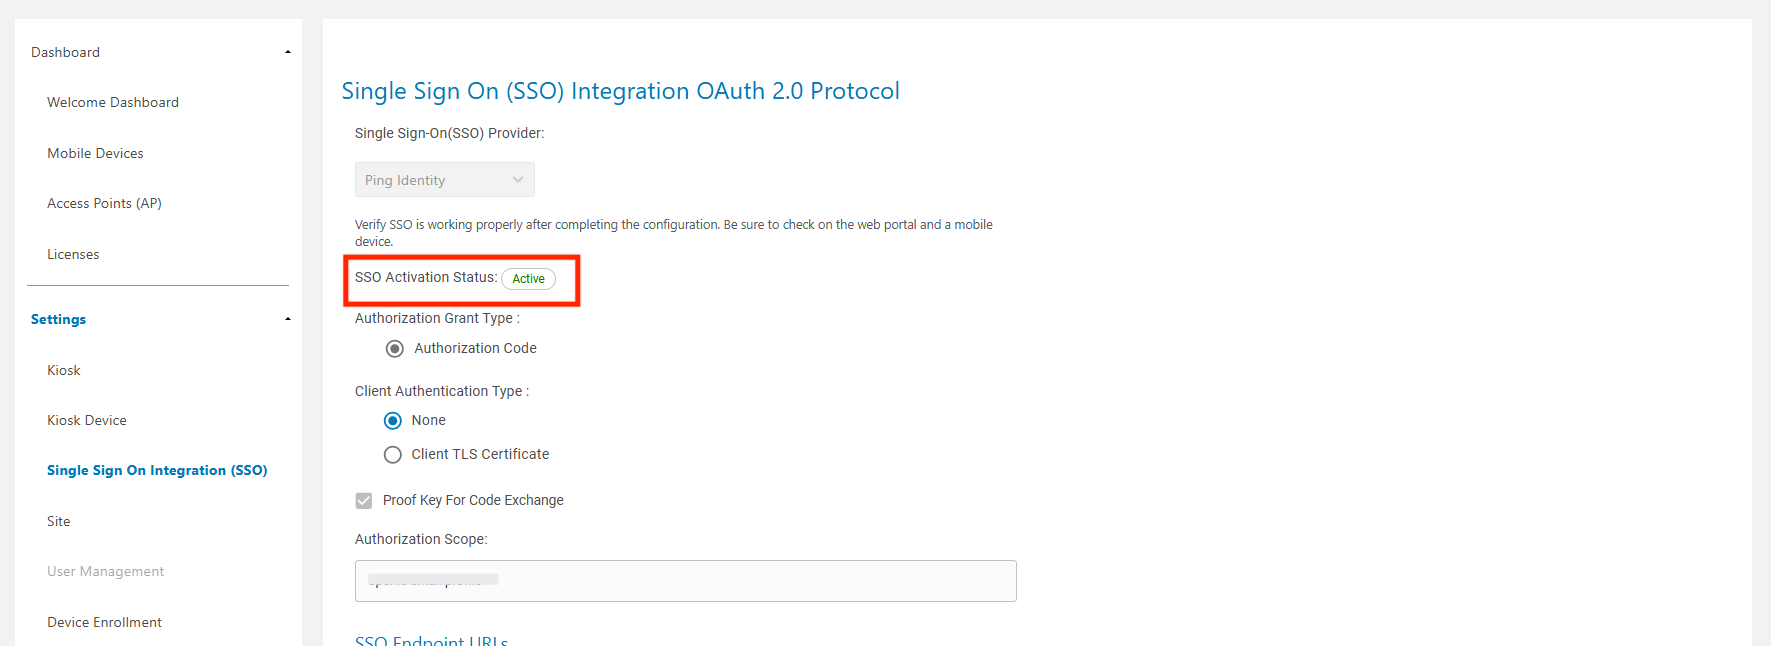Select Single Sign On Integration (SSO)
Viewport: 1771px width, 646px height.
157,470
